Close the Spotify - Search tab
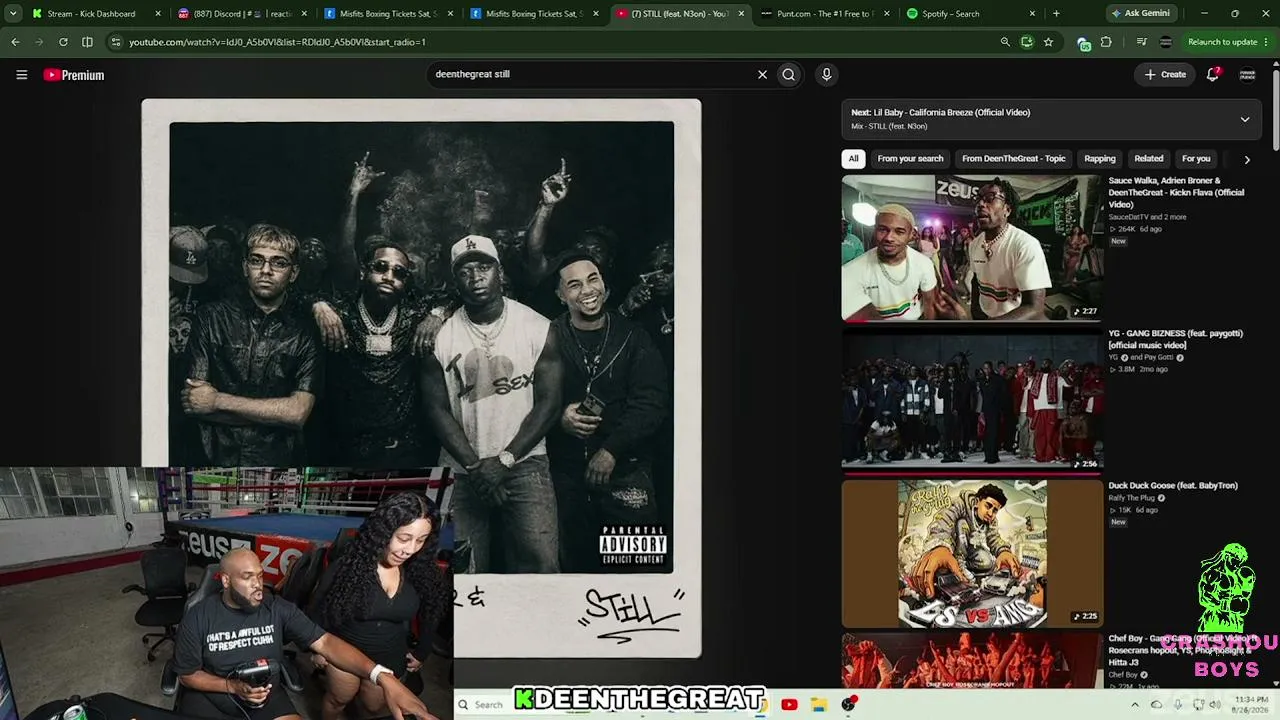Image resolution: width=1280 pixels, height=720 pixels. pyautogui.click(x=1032, y=14)
